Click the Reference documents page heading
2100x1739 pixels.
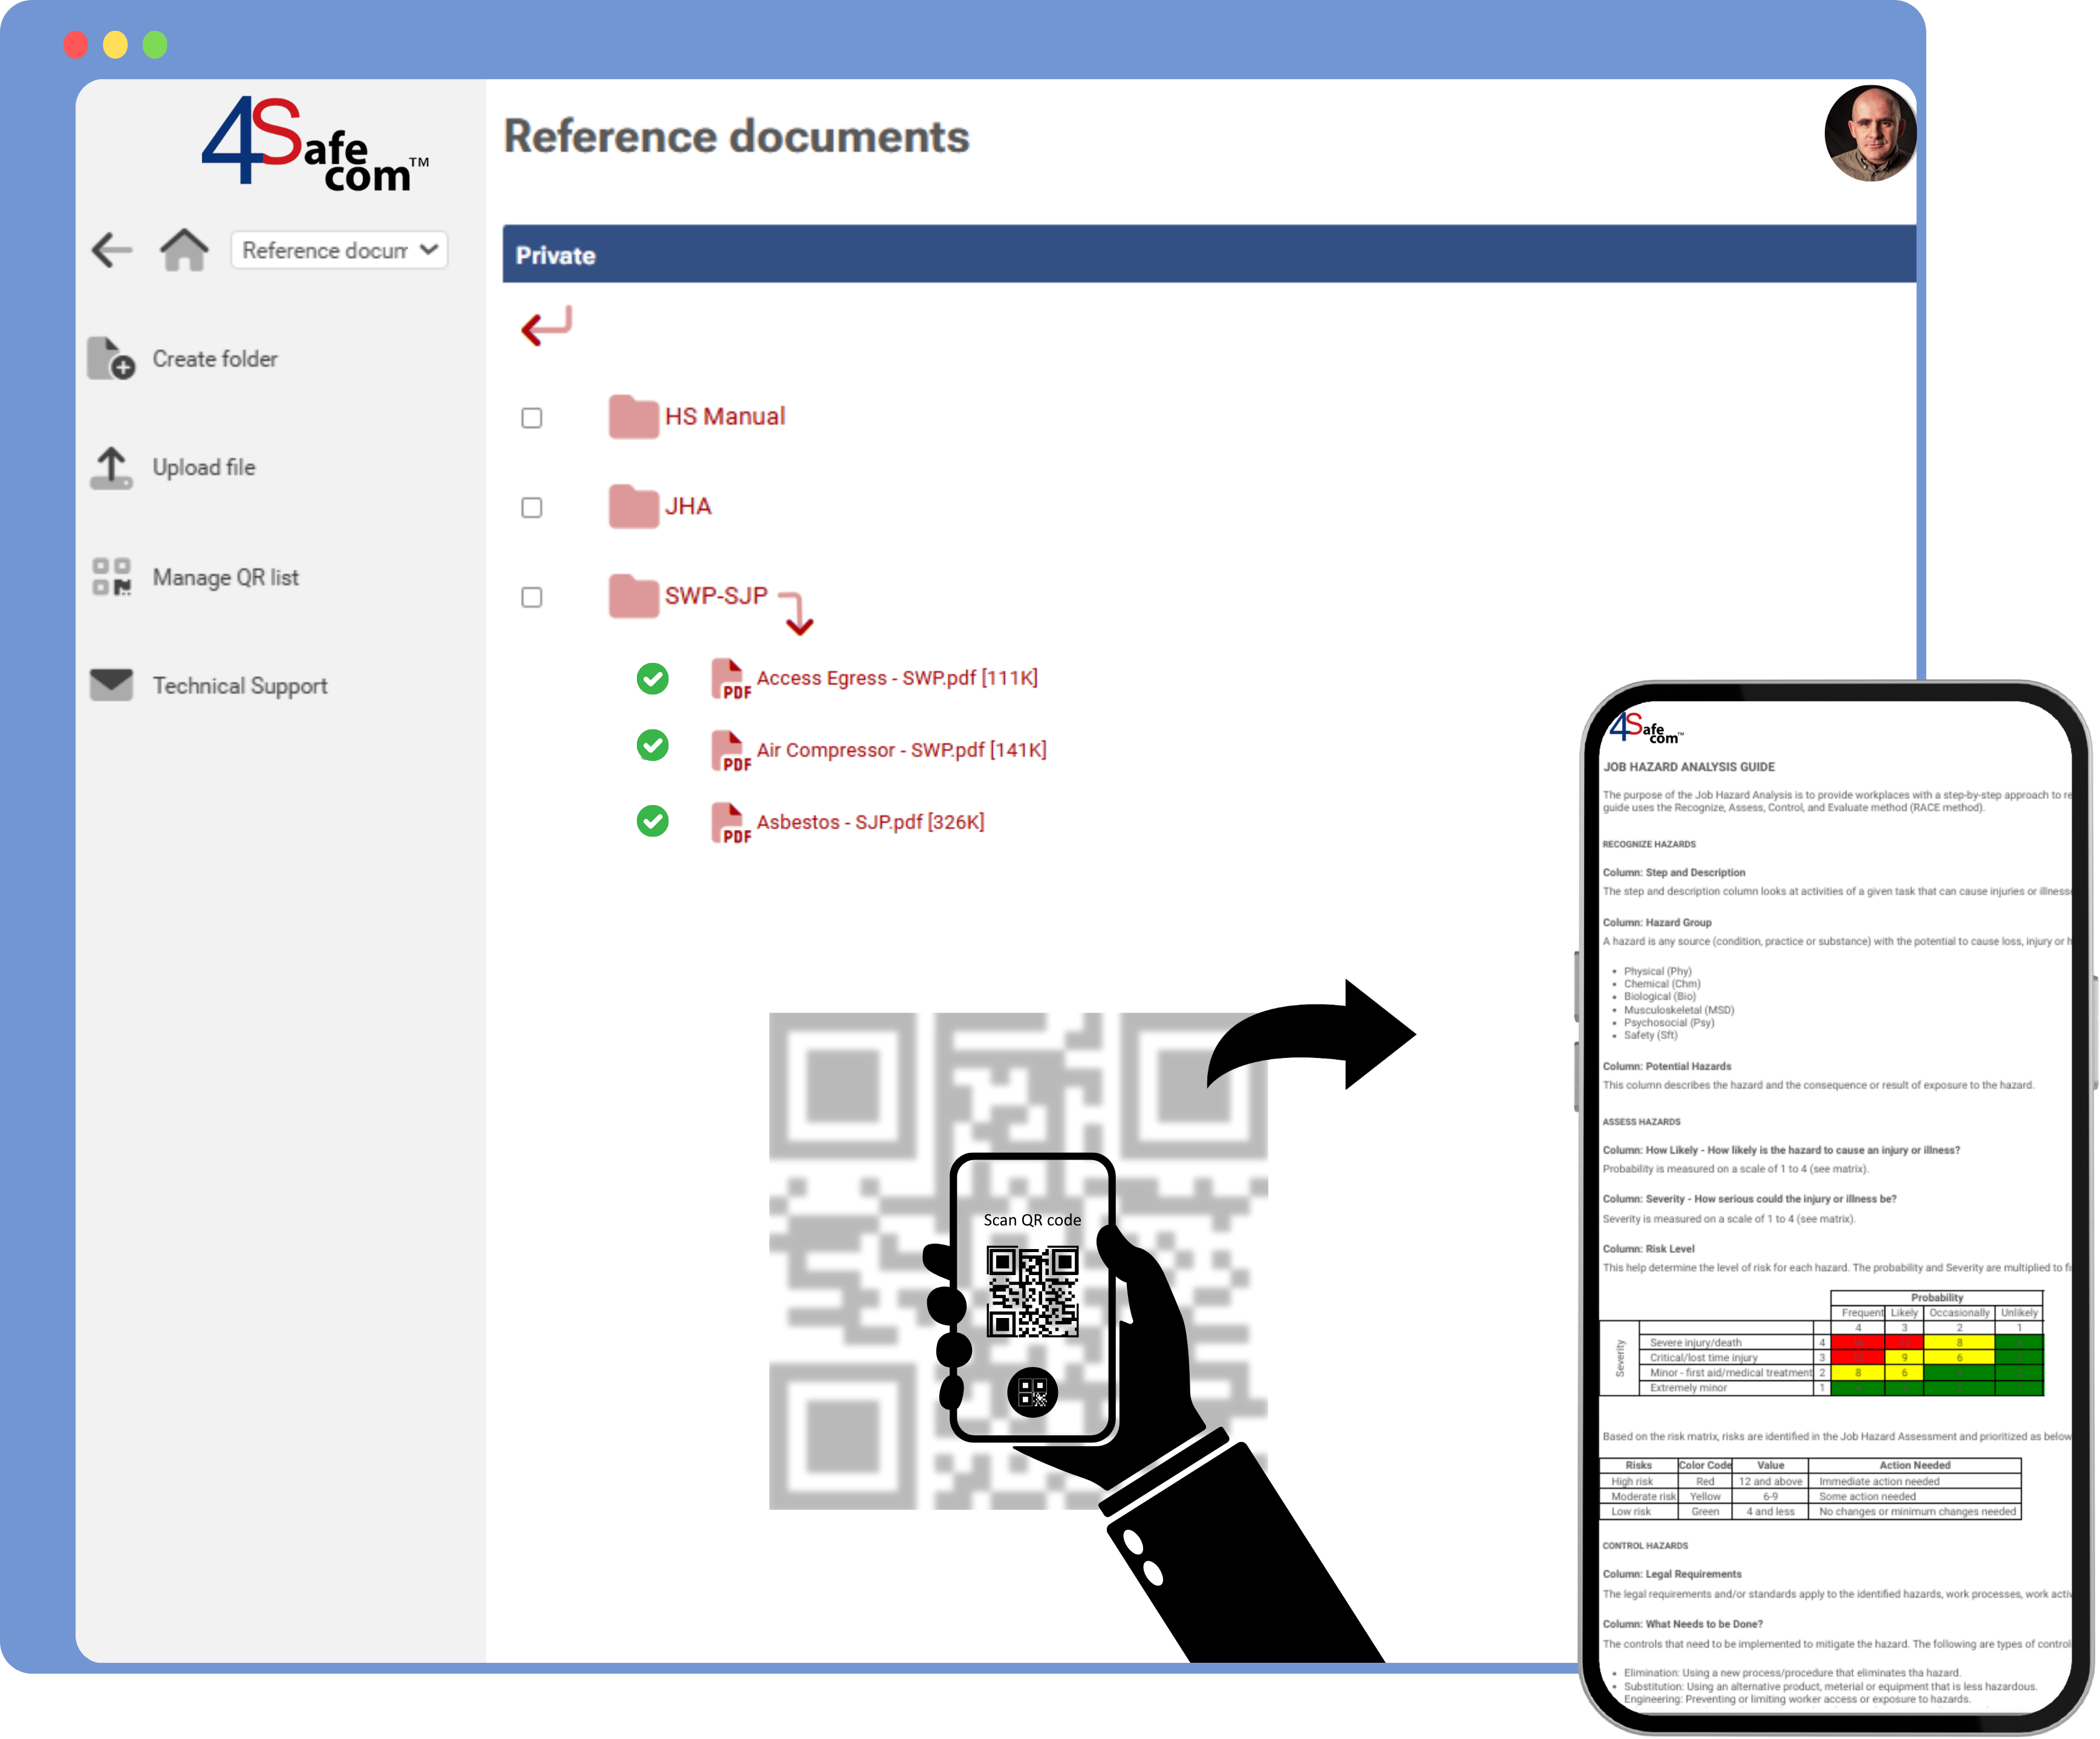tap(737, 136)
